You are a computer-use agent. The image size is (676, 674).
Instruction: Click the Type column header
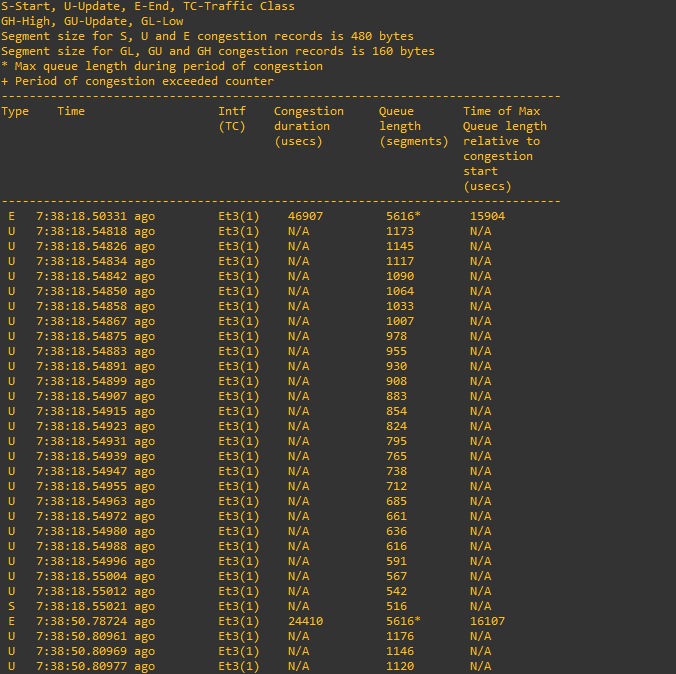tap(15, 111)
